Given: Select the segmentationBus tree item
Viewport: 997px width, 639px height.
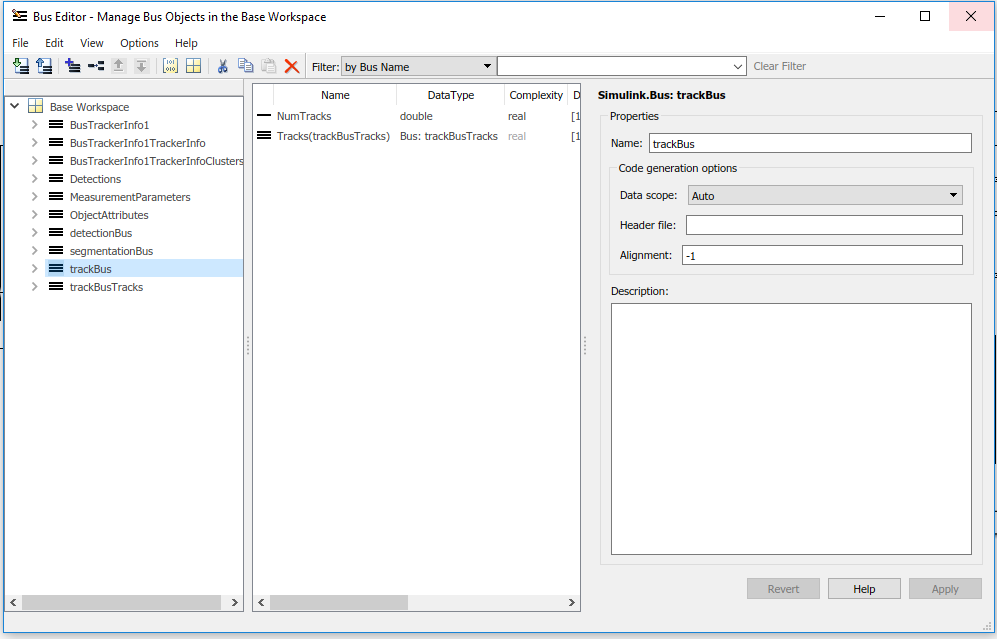Looking at the screenshot, I should 111,251.
